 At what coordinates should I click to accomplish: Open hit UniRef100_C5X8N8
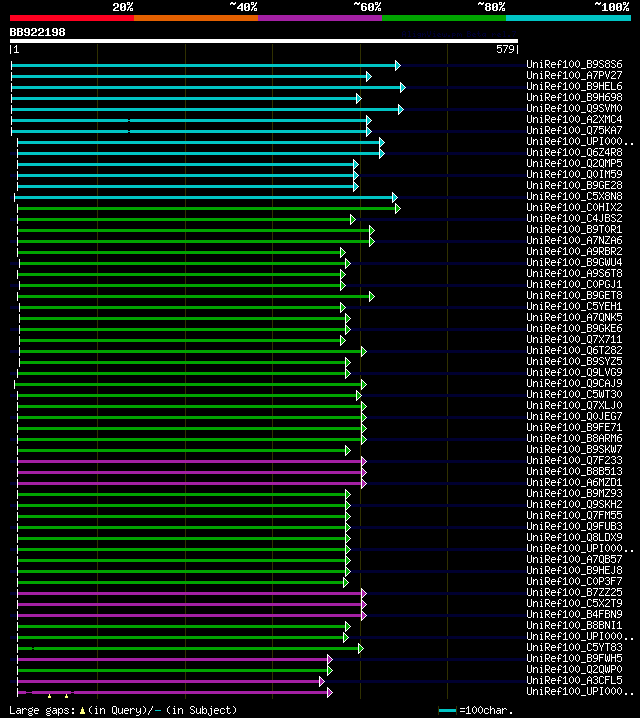tap(574, 196)
